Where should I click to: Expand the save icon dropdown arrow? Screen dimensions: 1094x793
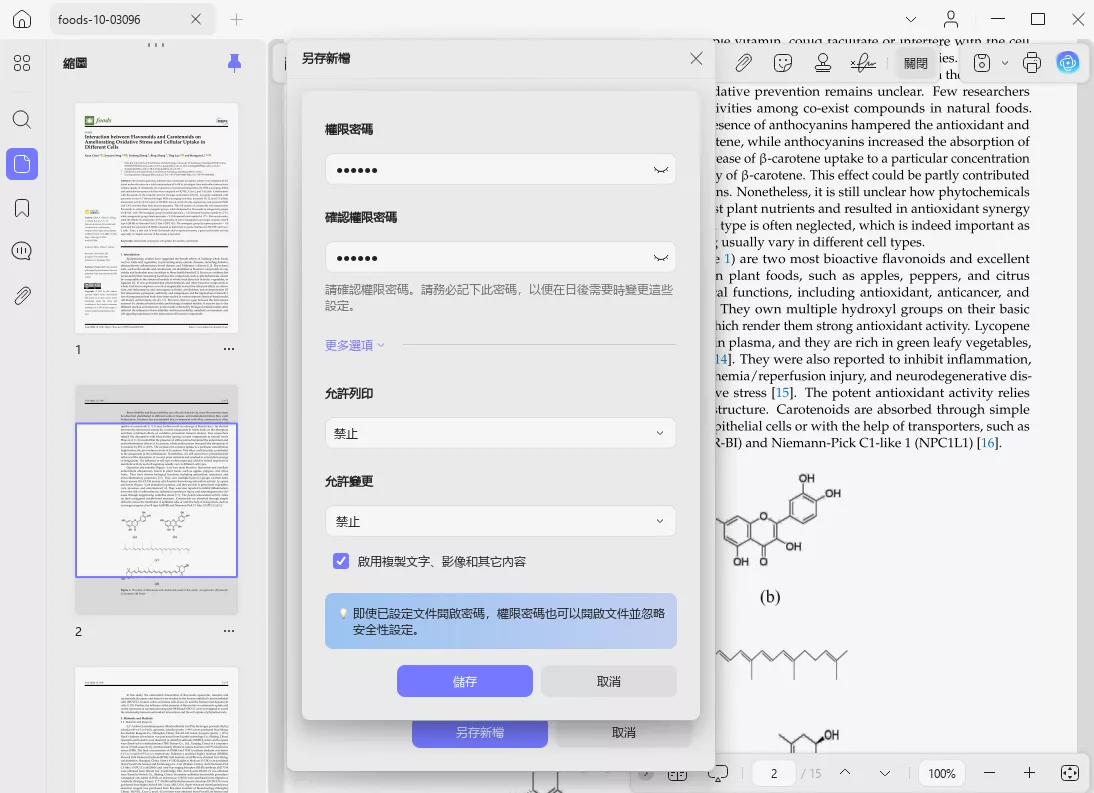pyautogui.click(x=1005, y=63)
